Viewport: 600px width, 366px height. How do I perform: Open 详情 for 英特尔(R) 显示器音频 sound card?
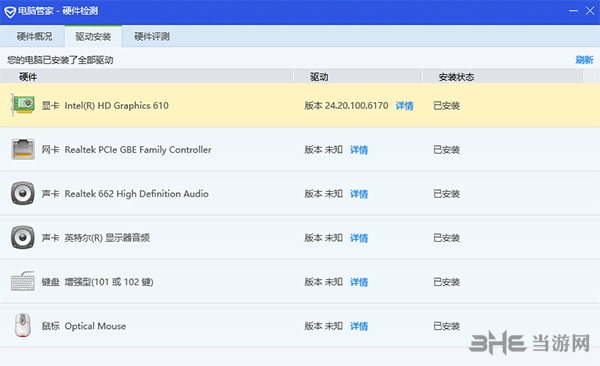click(x=359, y=238)
